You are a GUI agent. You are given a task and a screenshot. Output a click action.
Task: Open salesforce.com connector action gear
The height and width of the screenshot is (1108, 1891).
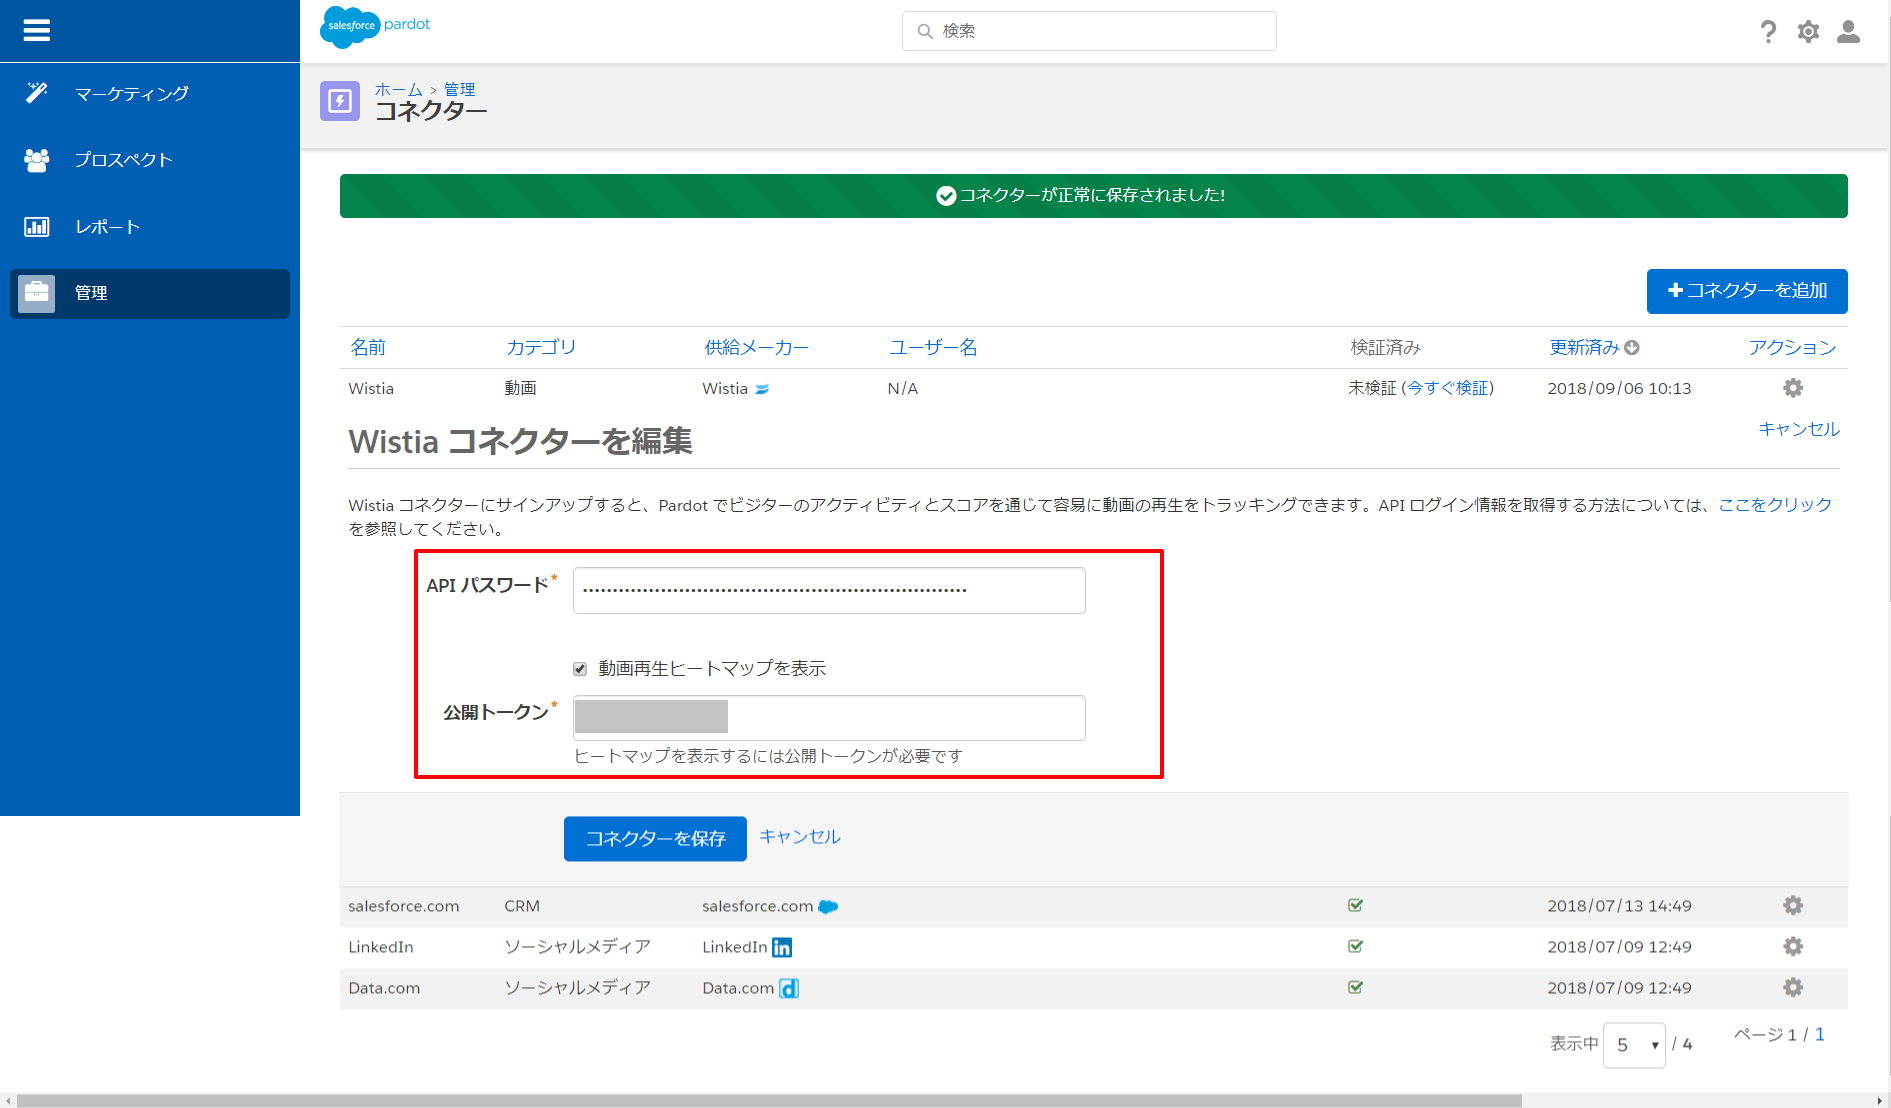pyautogui.click(x=1793, y=906)
